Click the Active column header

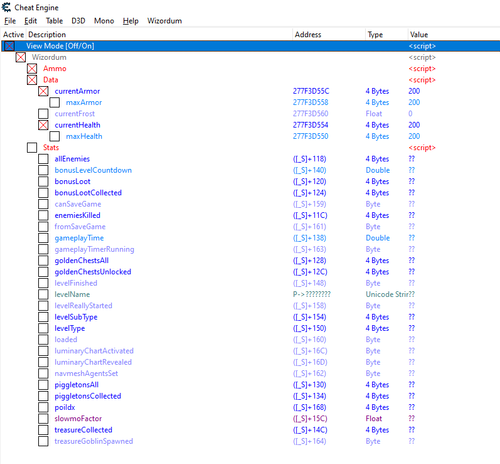[13, 35]
